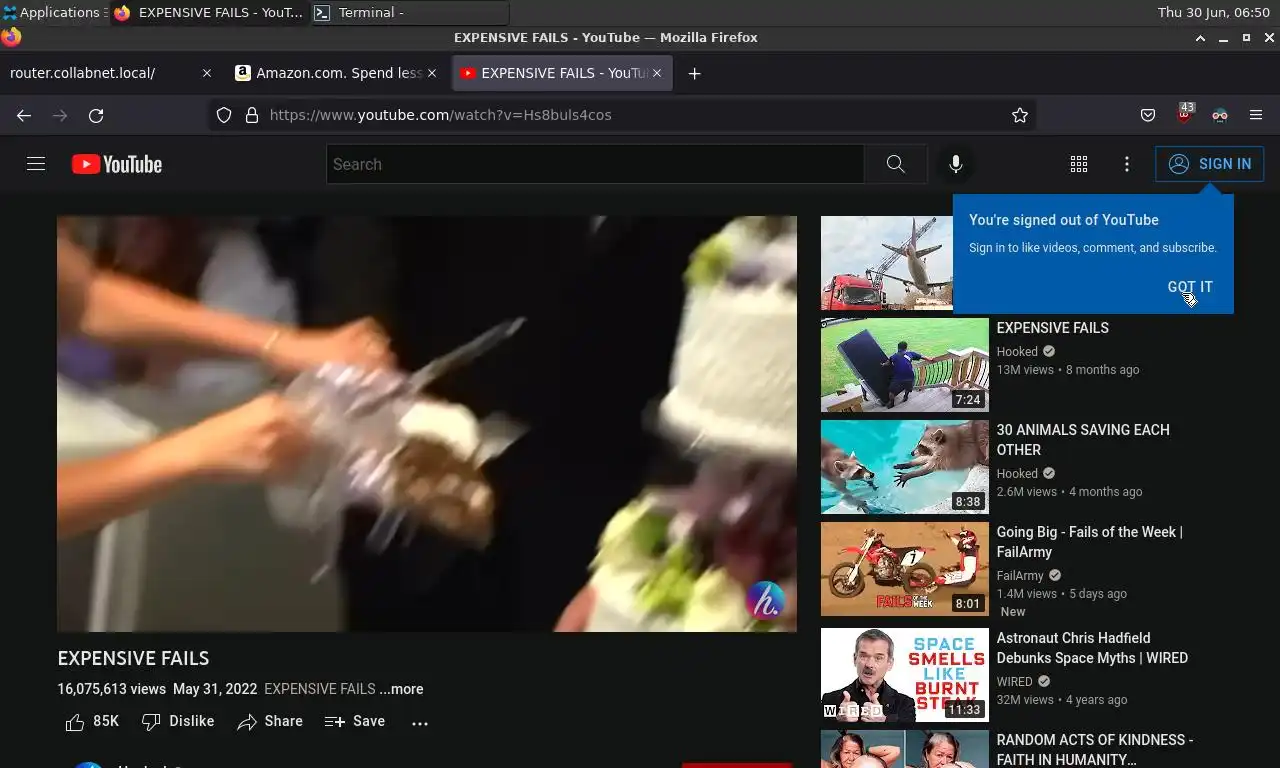
Task: Open WIRED channel name
Action: coord(1015,682)
